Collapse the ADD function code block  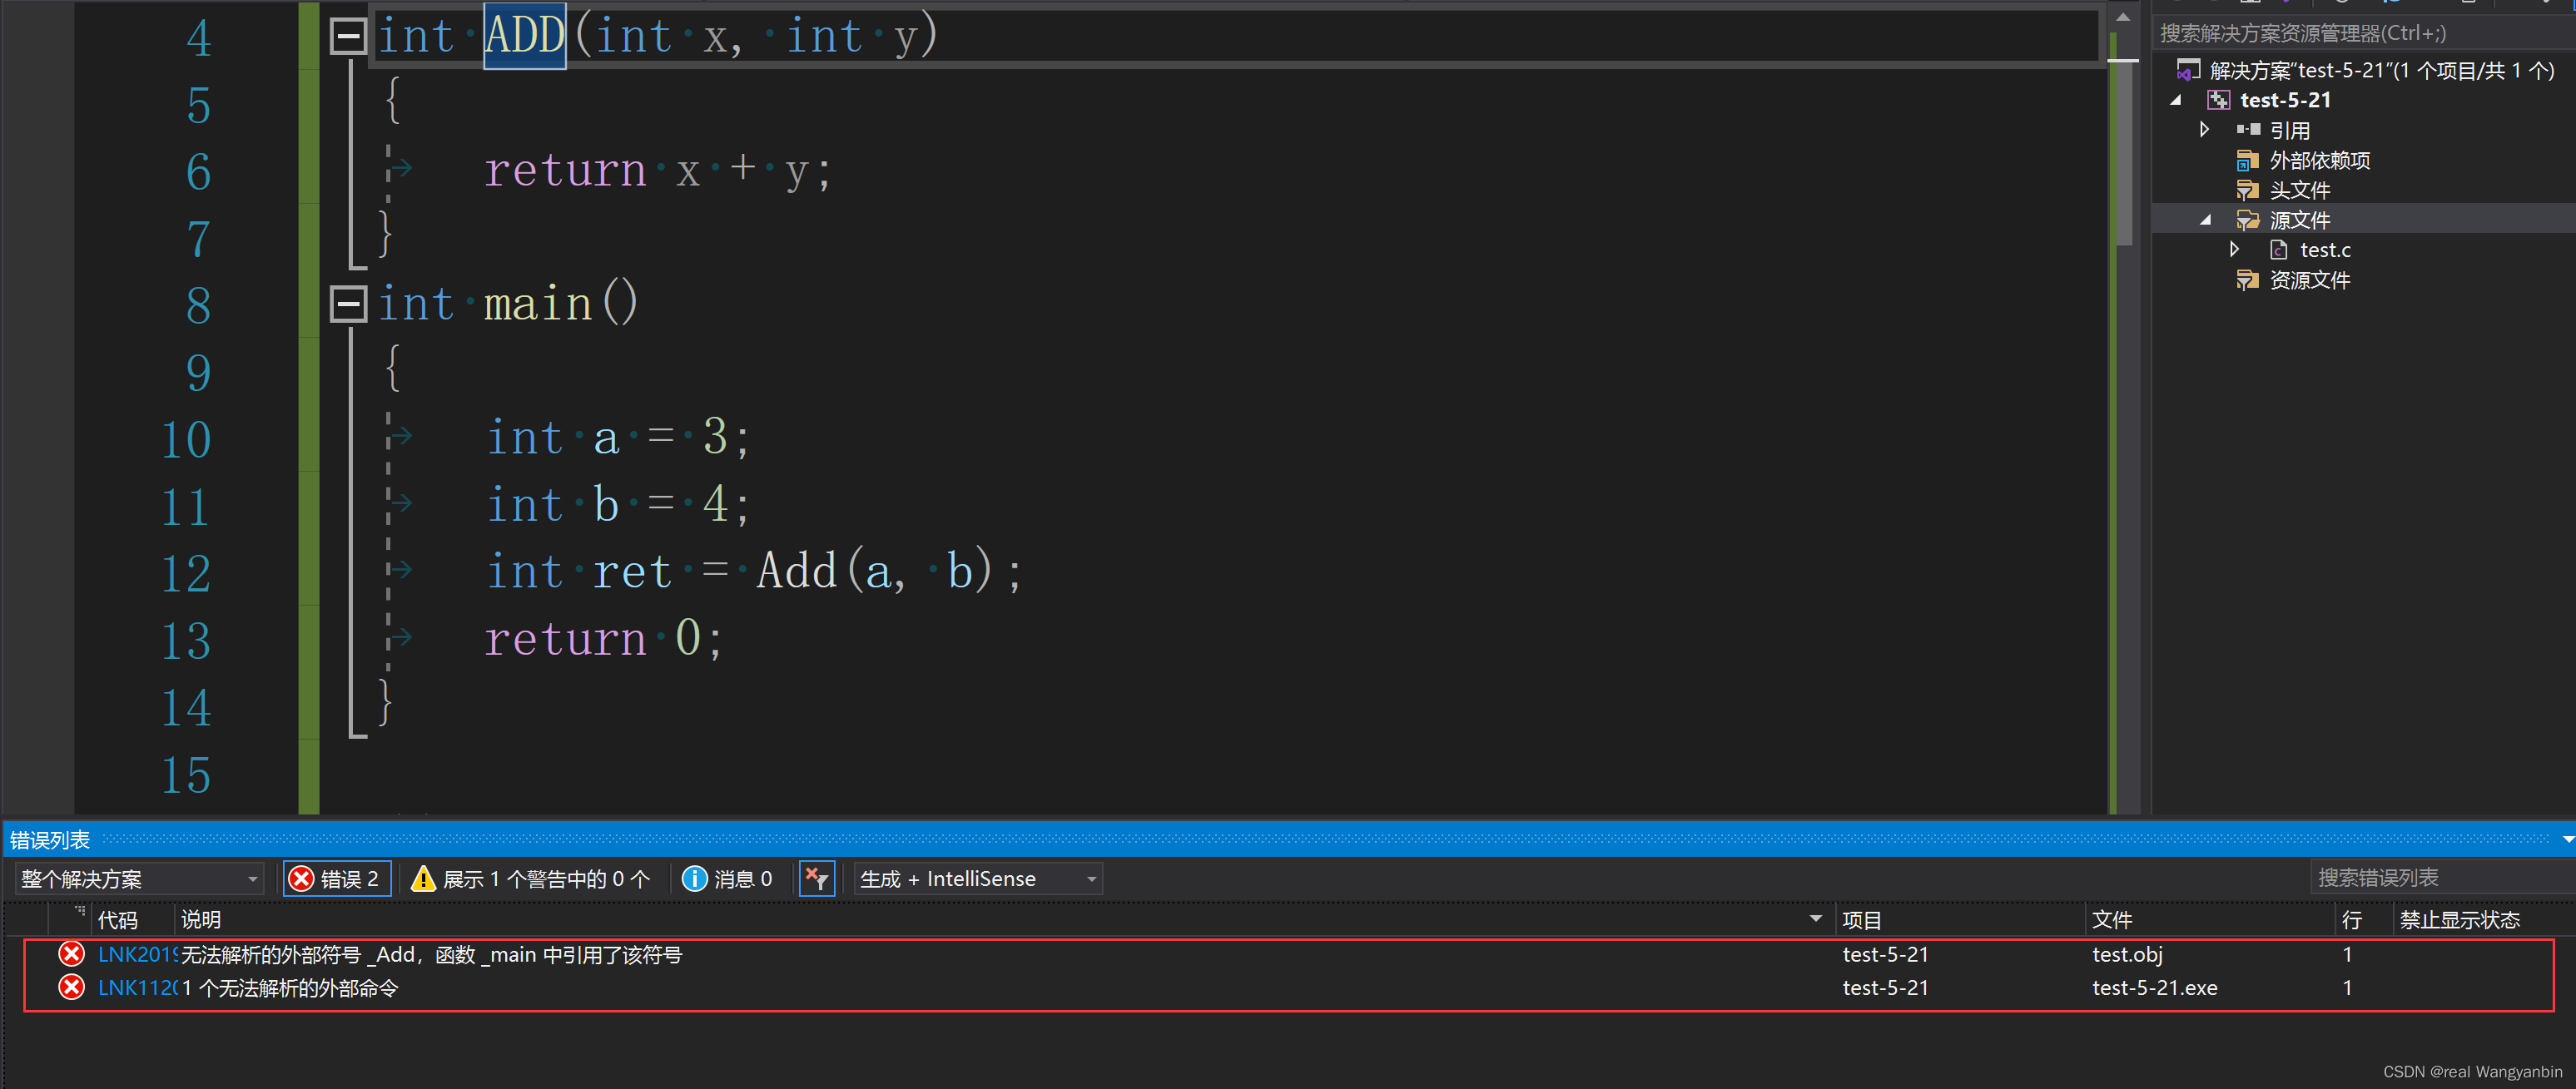pyautogui.click(x=348, y=36)
